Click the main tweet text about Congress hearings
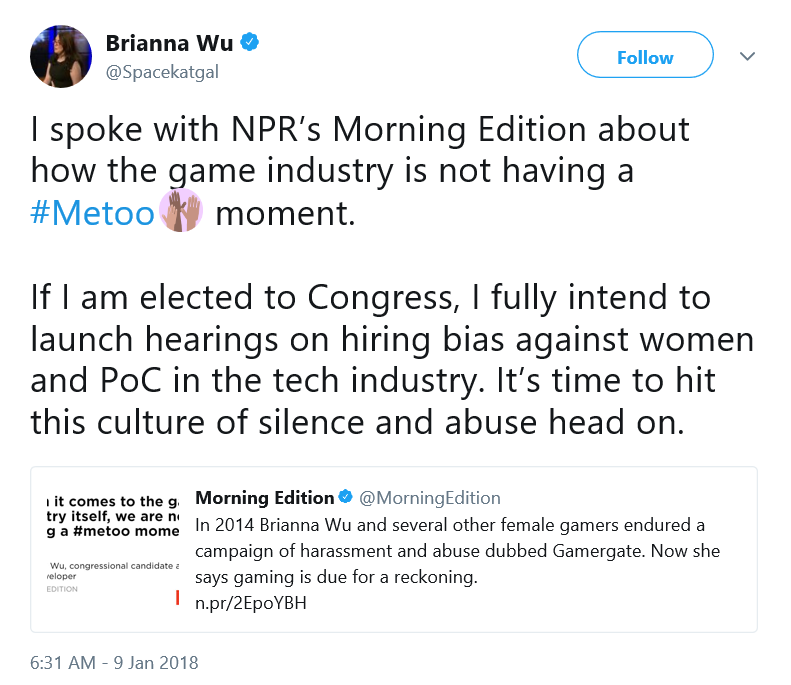 coord(392,359)
